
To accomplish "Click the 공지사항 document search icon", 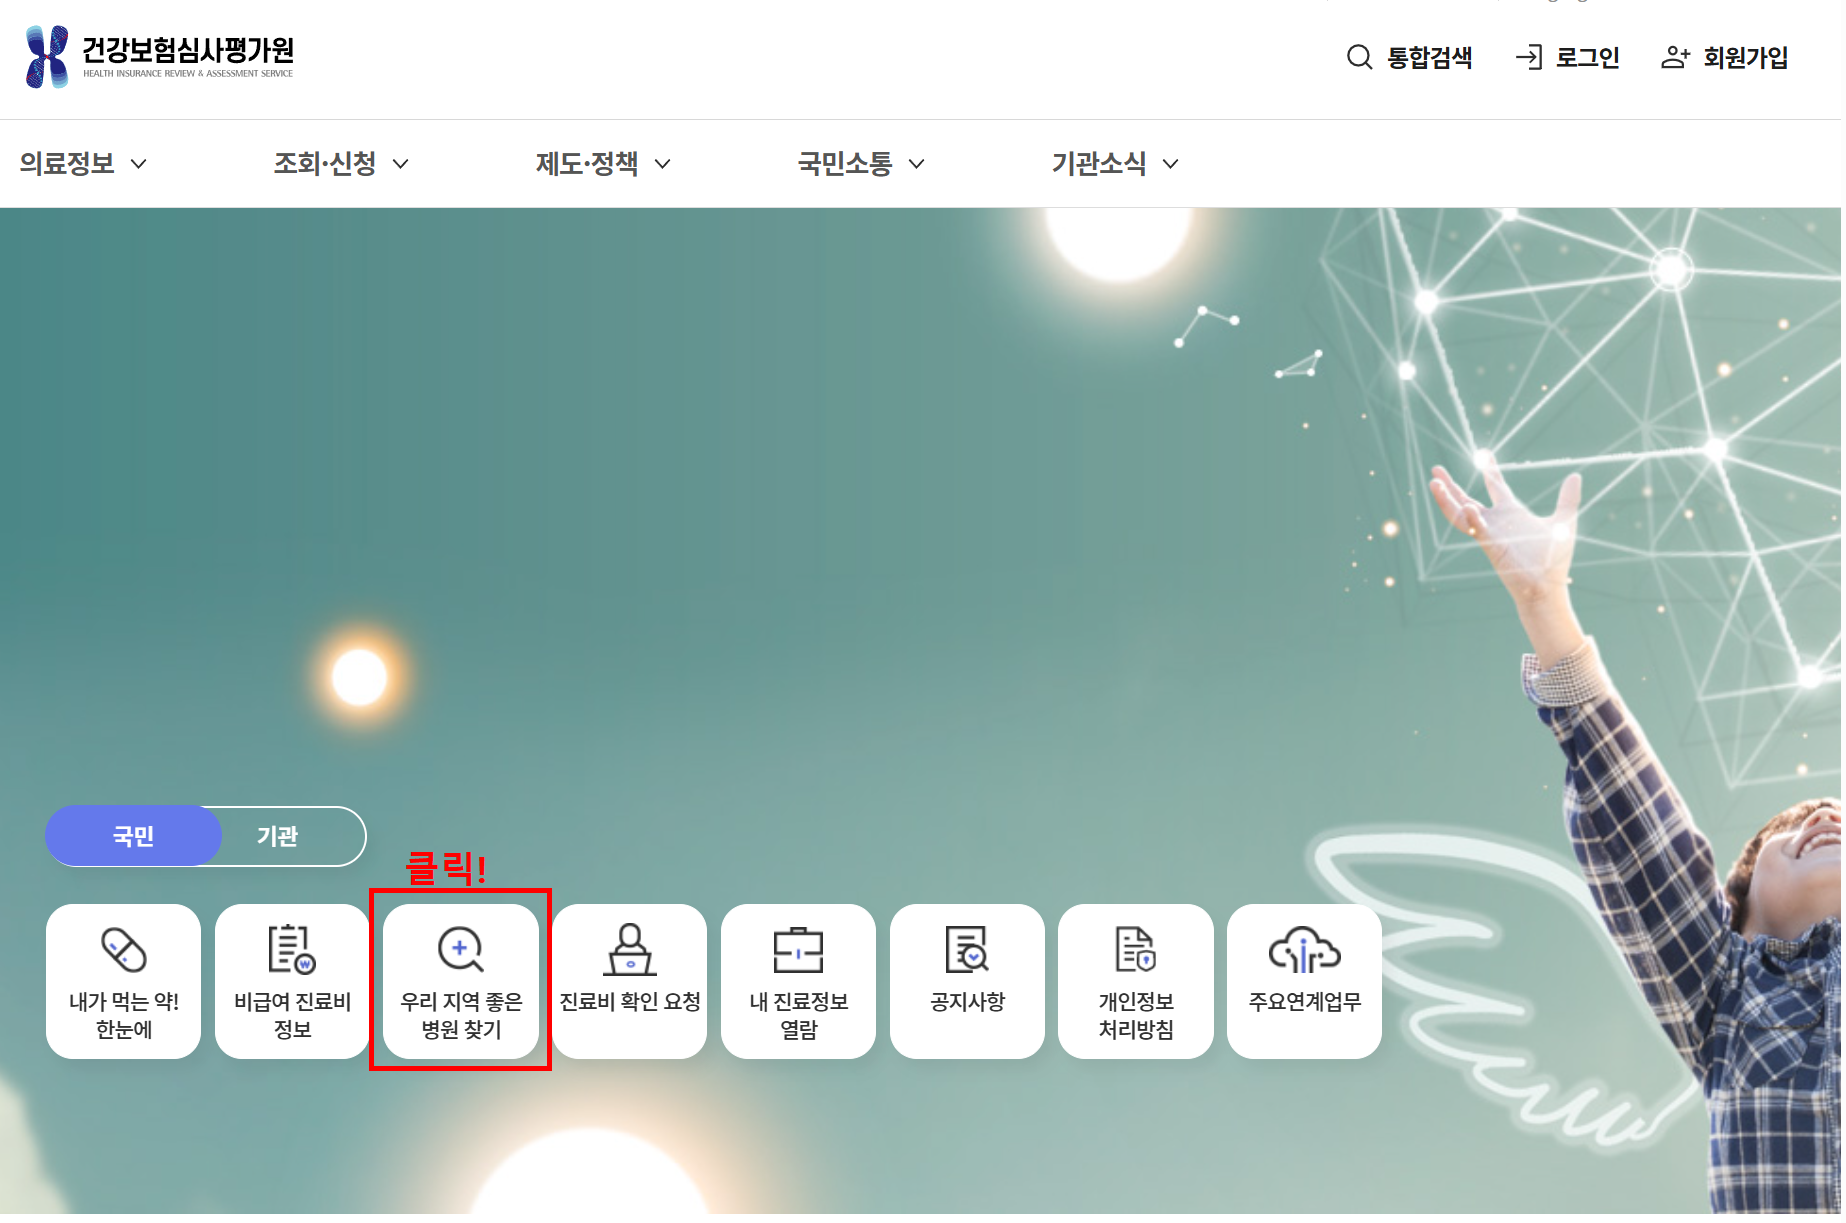I will pyautogui.click(x=967, y=949).
